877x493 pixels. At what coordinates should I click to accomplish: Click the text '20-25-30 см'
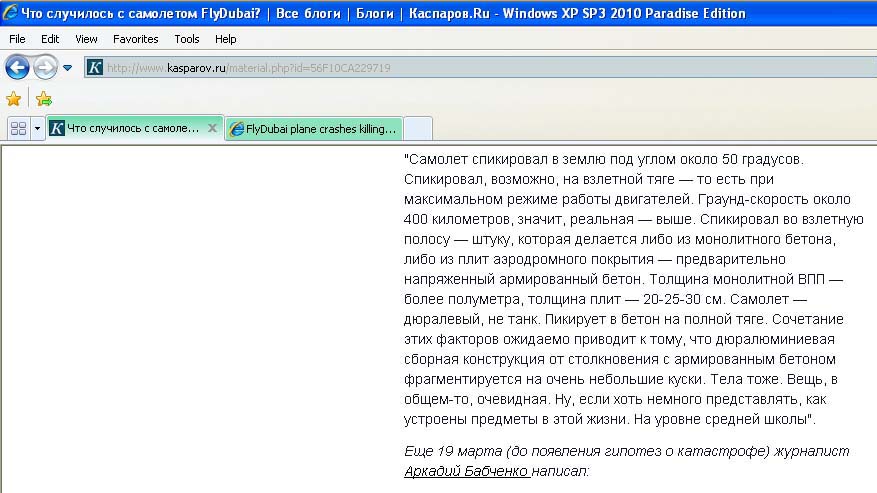coord(682,299)
